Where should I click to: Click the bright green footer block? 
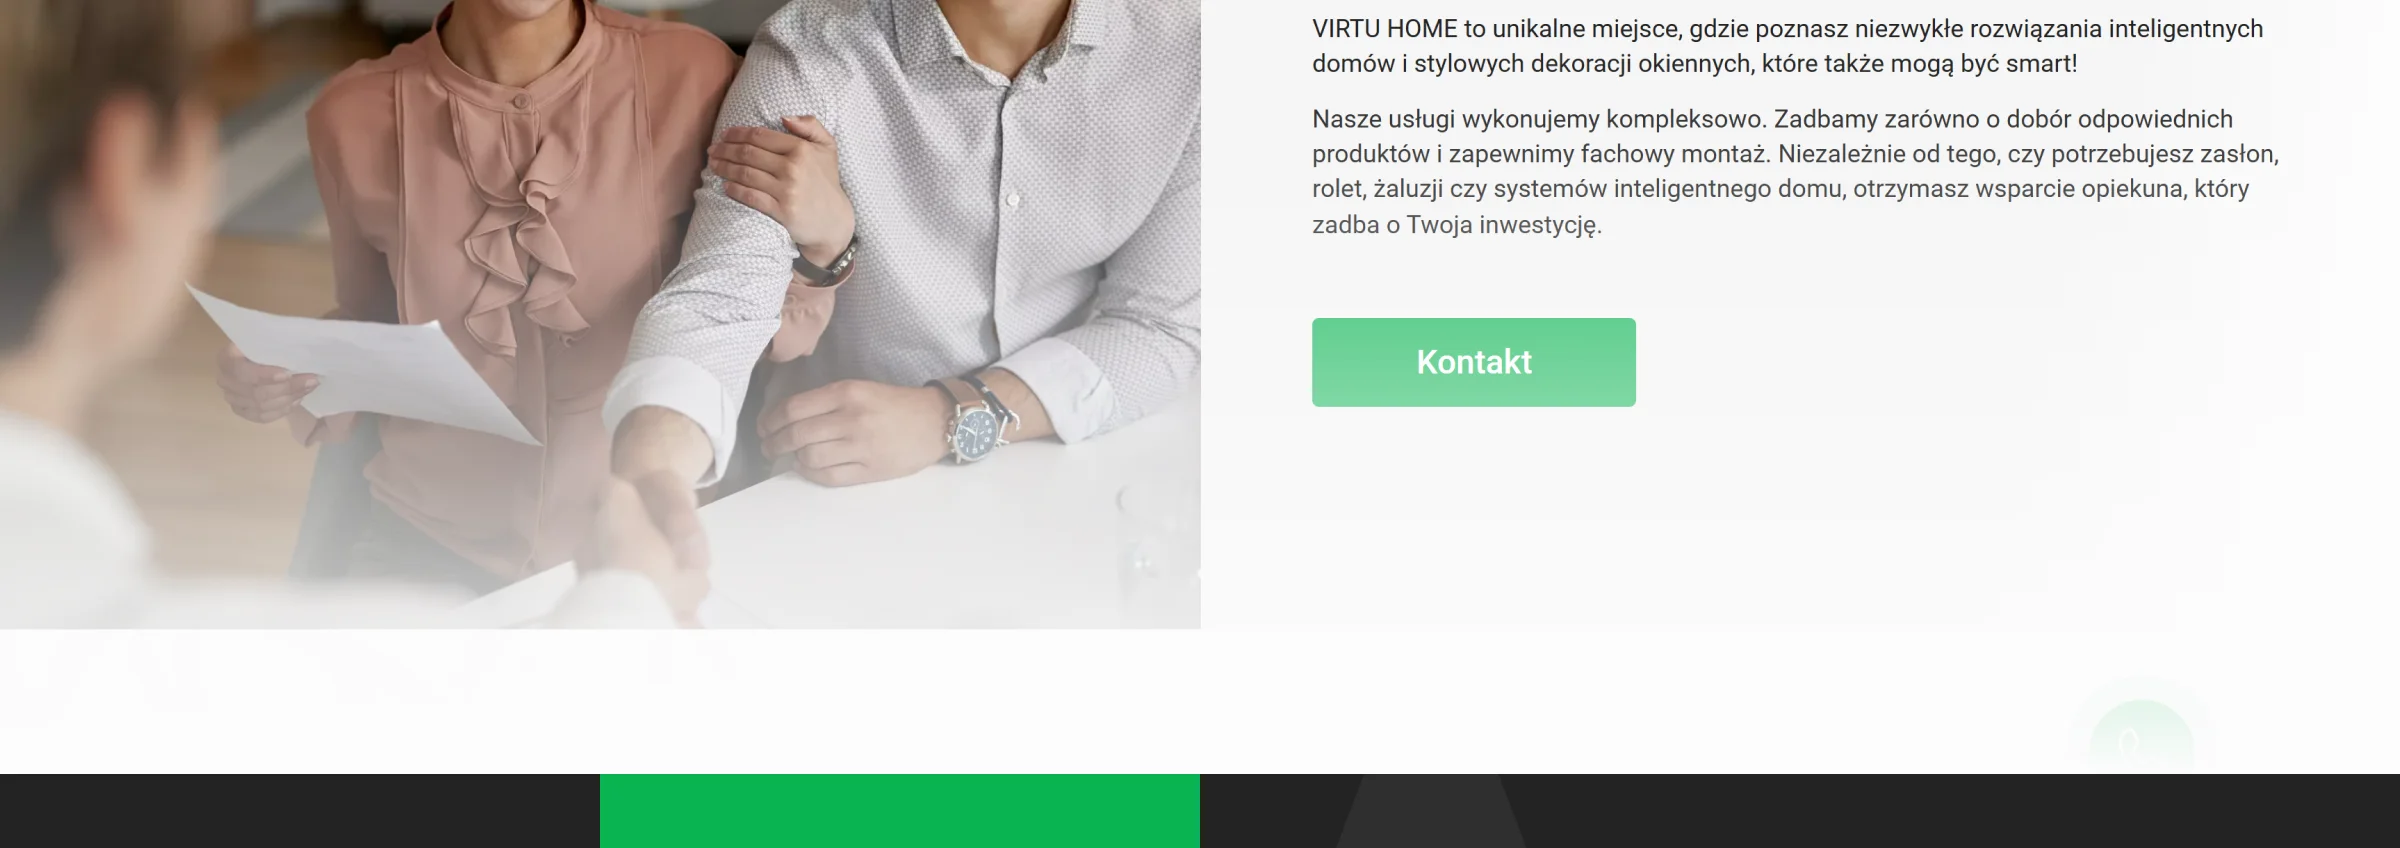(x=899, y=811)
